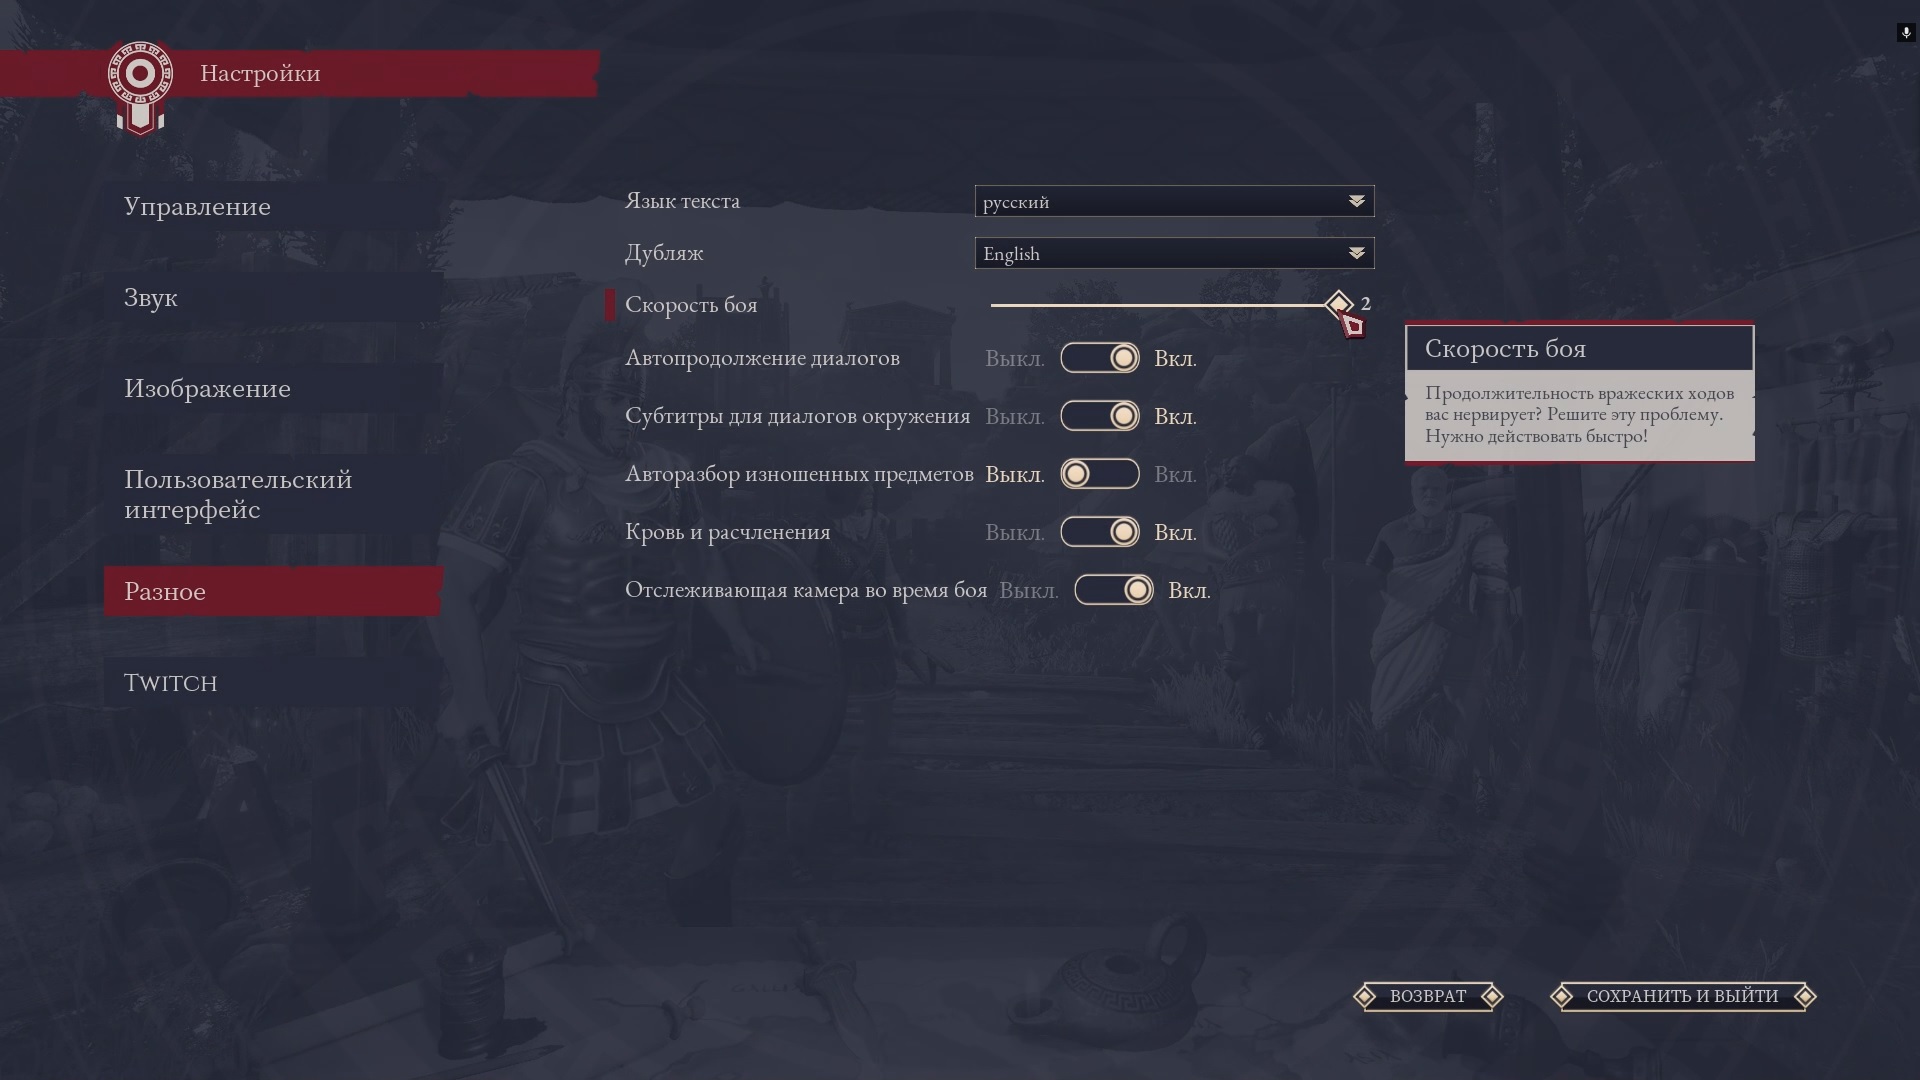Click СОХРАНИТЬ И ВЫЙТИ button
Image resolution: width=1920 pixels, height=1080 pixels.
[1683, 996]
